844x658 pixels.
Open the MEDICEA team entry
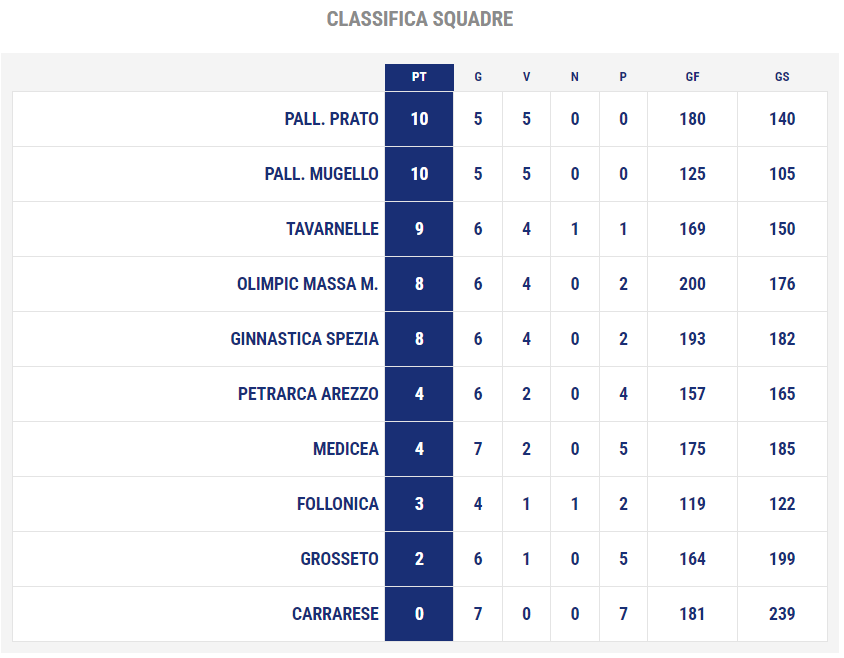(x=346, y=449)
